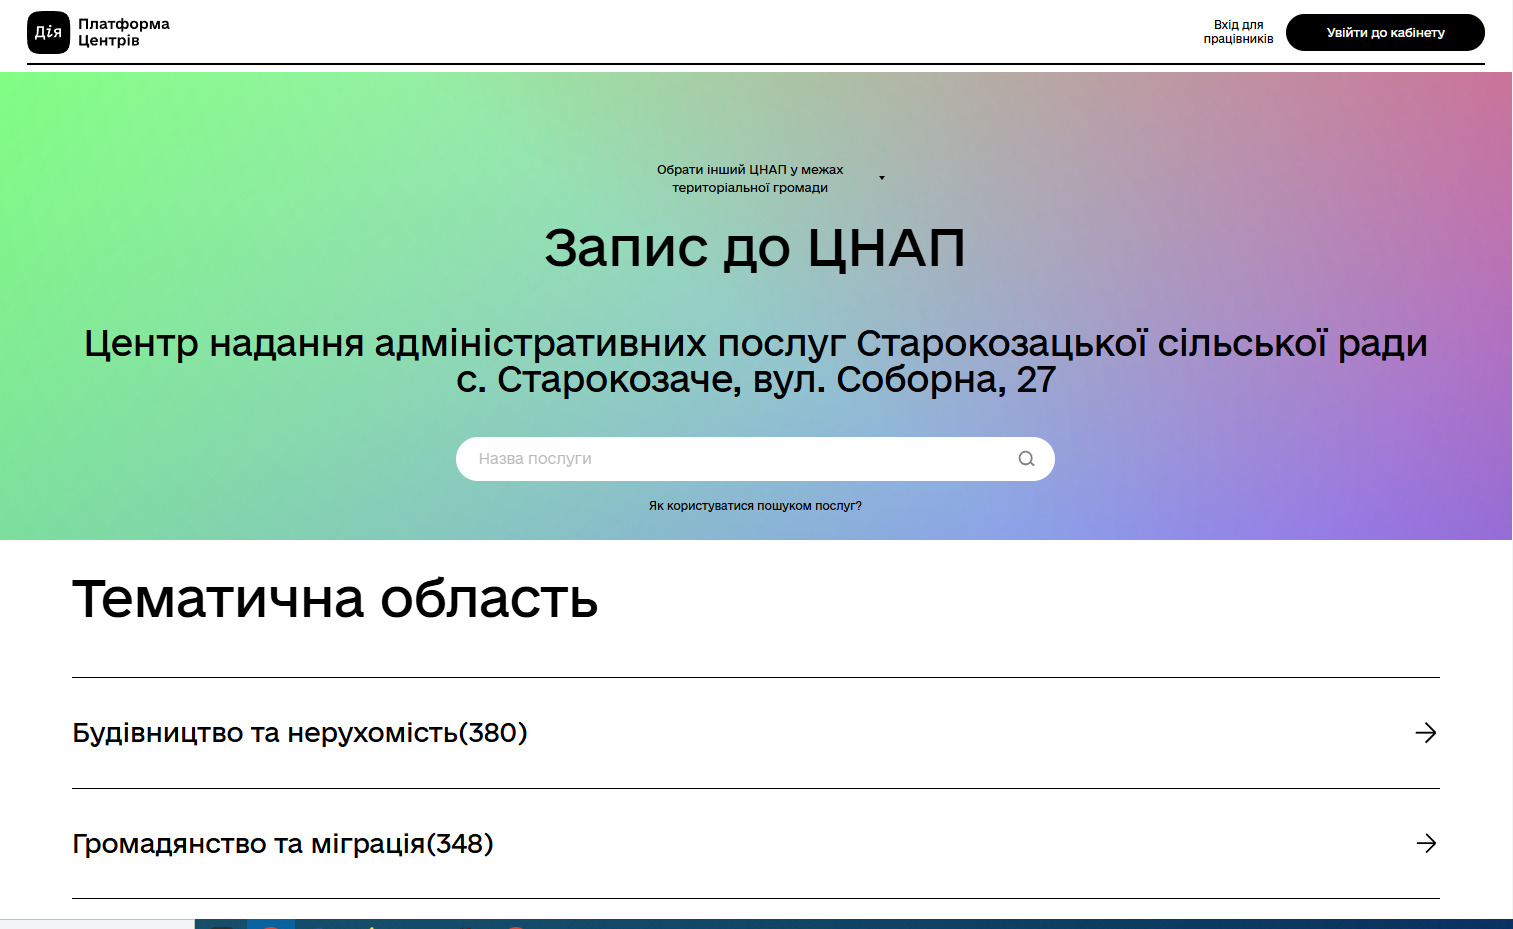Click the address 'с. Старокозаче, вул. Соборна, 27'
Viewport: 1513px width, 929px height.
coord(755,380)
